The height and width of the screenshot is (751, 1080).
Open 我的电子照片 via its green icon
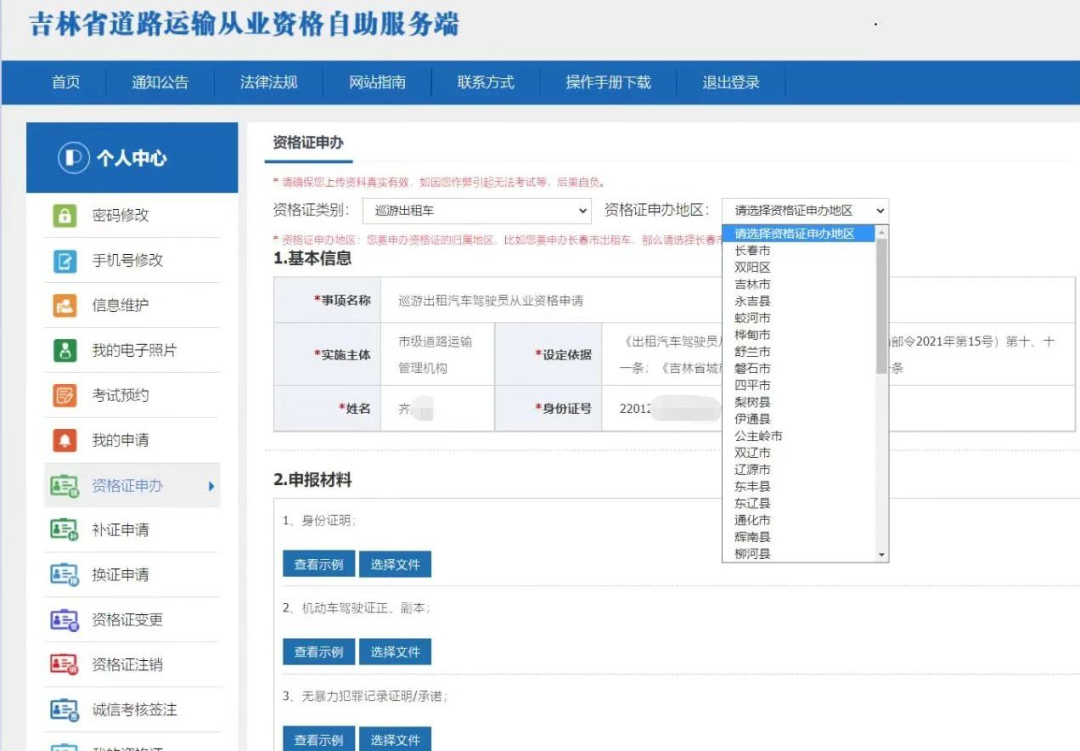[64, 350]
